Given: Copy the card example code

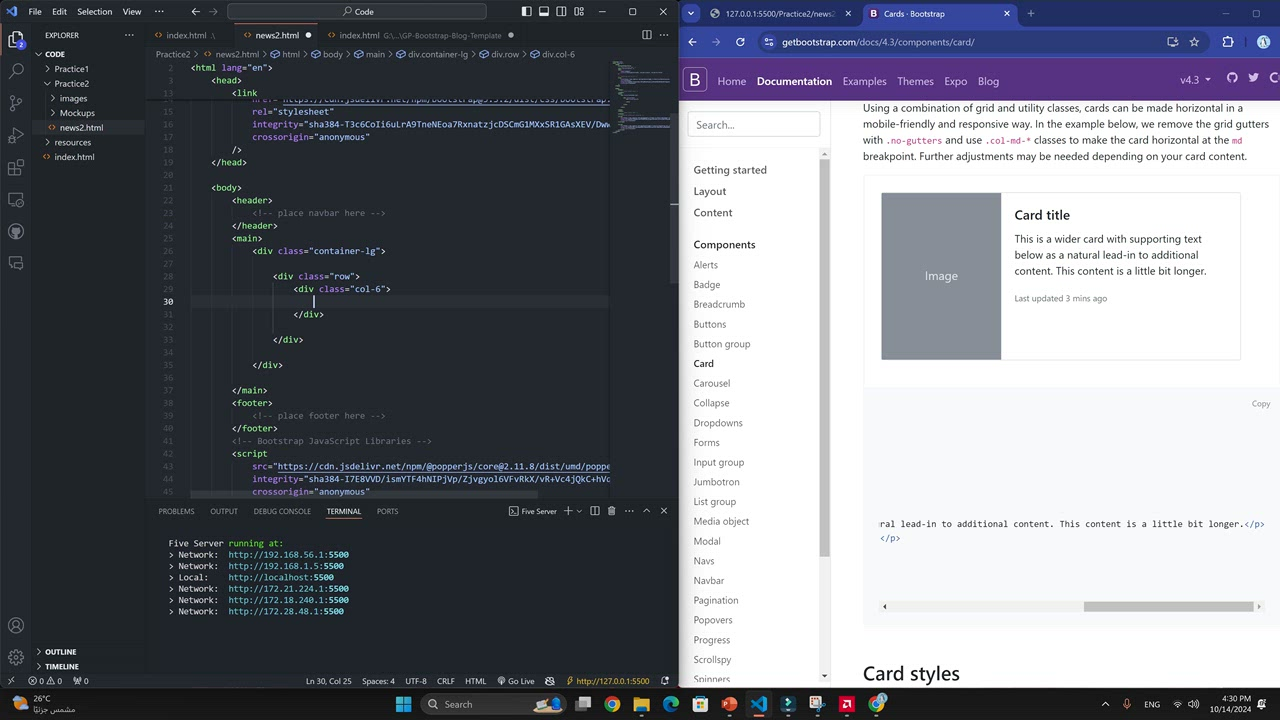Looking at the screenshot, I should [1261, 404].
